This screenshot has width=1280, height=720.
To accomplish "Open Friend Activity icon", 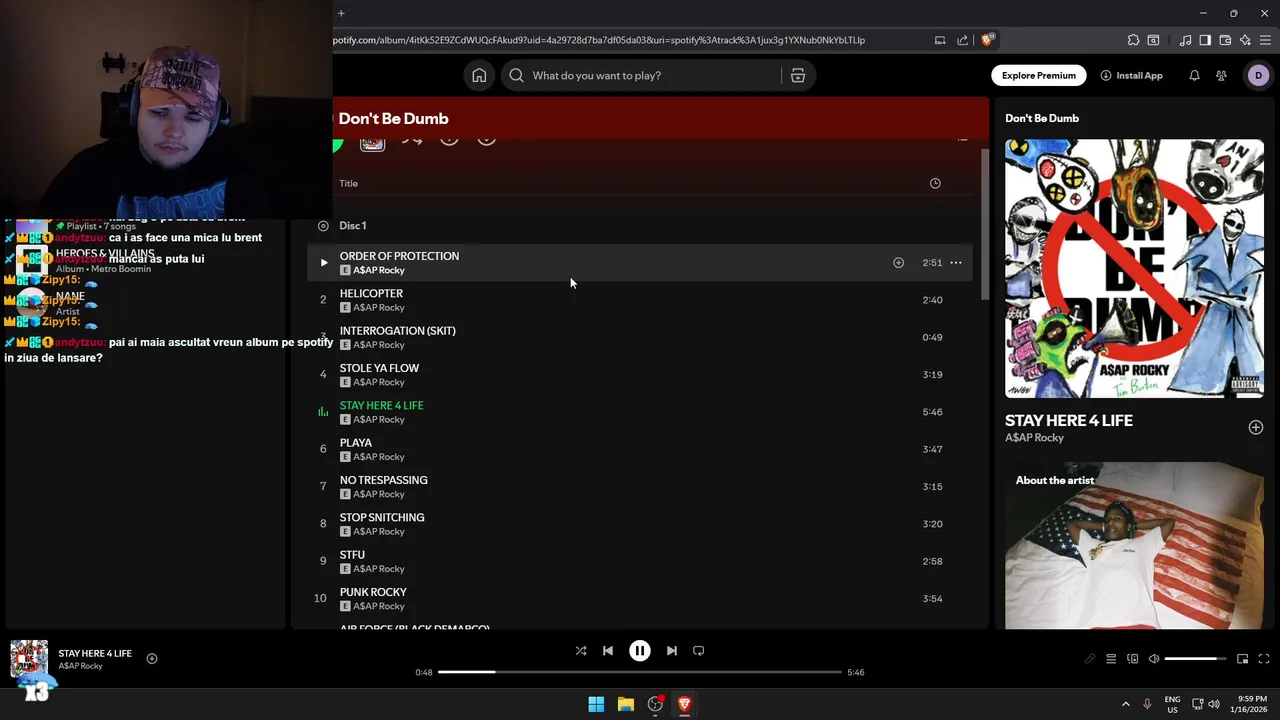I will 1221,75.
